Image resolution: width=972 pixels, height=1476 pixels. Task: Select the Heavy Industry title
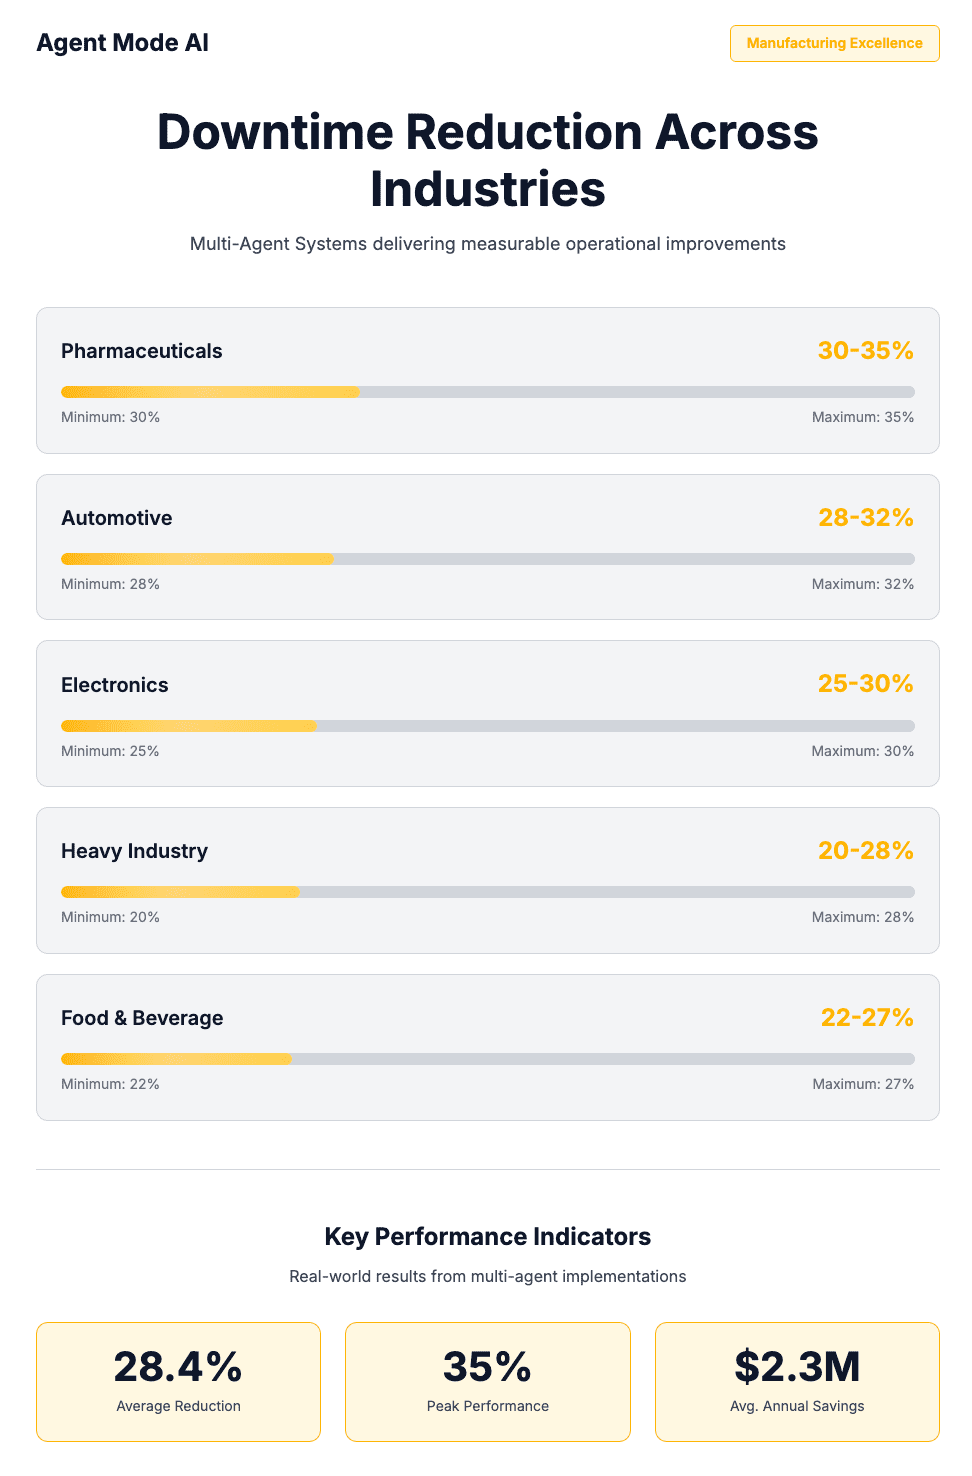click(x=134, y=851)
